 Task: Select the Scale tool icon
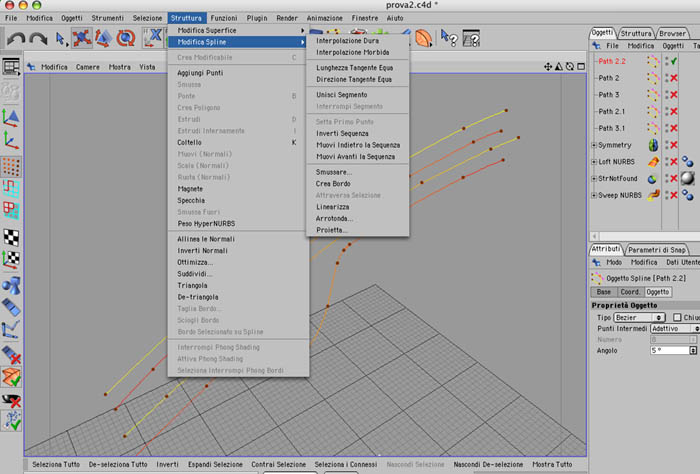104,38
